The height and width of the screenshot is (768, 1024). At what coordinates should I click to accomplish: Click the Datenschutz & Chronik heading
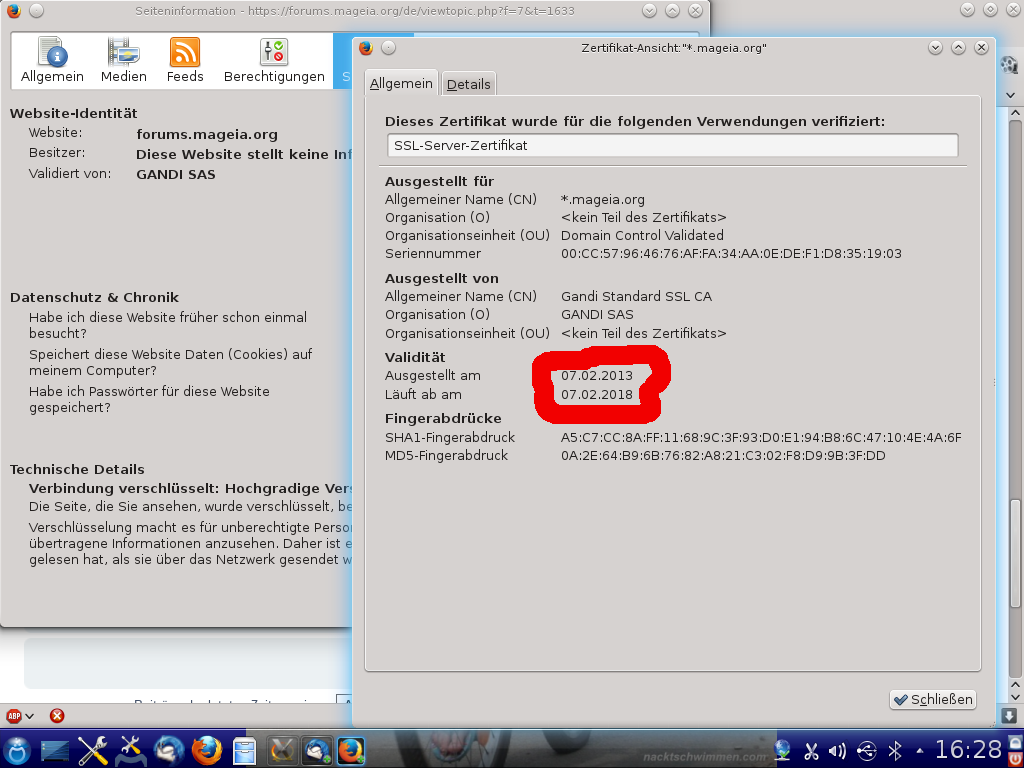pos(94,297)
